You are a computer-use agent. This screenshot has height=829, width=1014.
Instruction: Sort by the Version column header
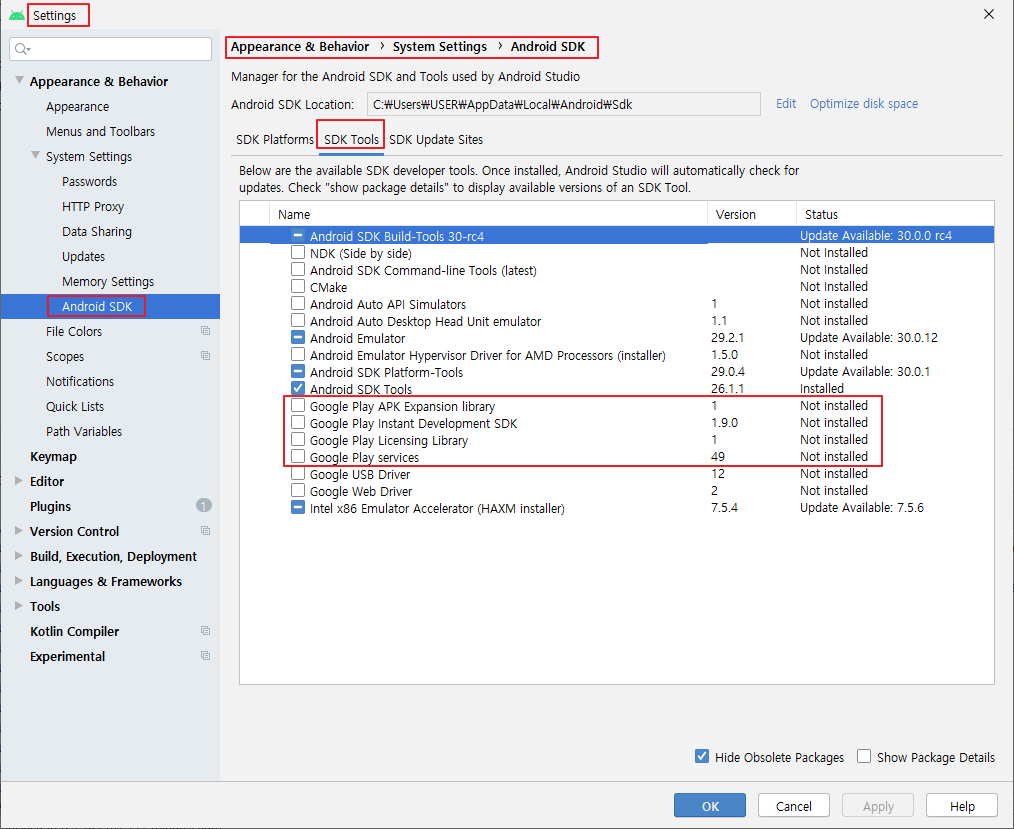coord(751,214)
